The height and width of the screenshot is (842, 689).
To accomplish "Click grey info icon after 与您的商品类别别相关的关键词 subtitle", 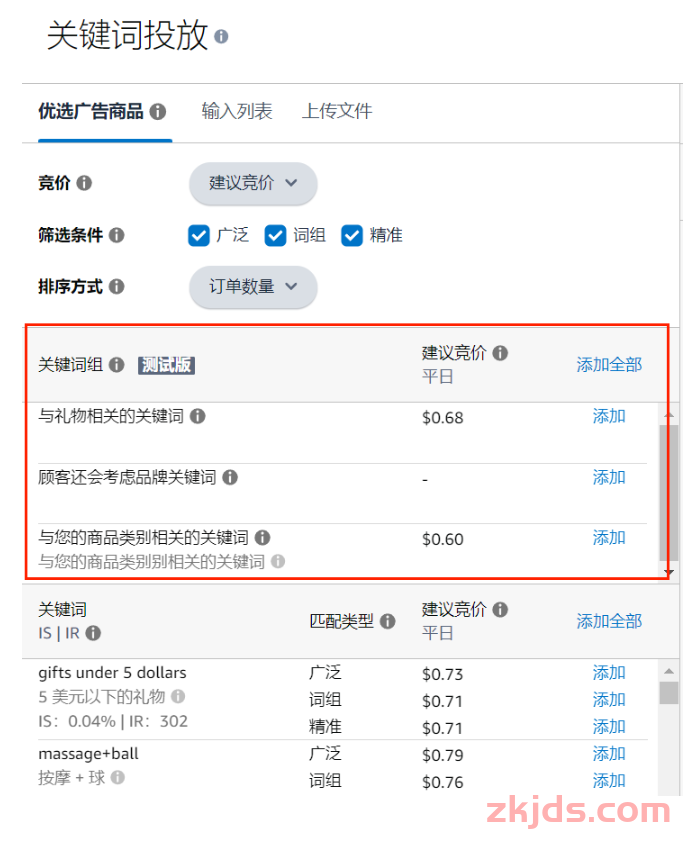I will pyautogui.click(x=278, y=562).
